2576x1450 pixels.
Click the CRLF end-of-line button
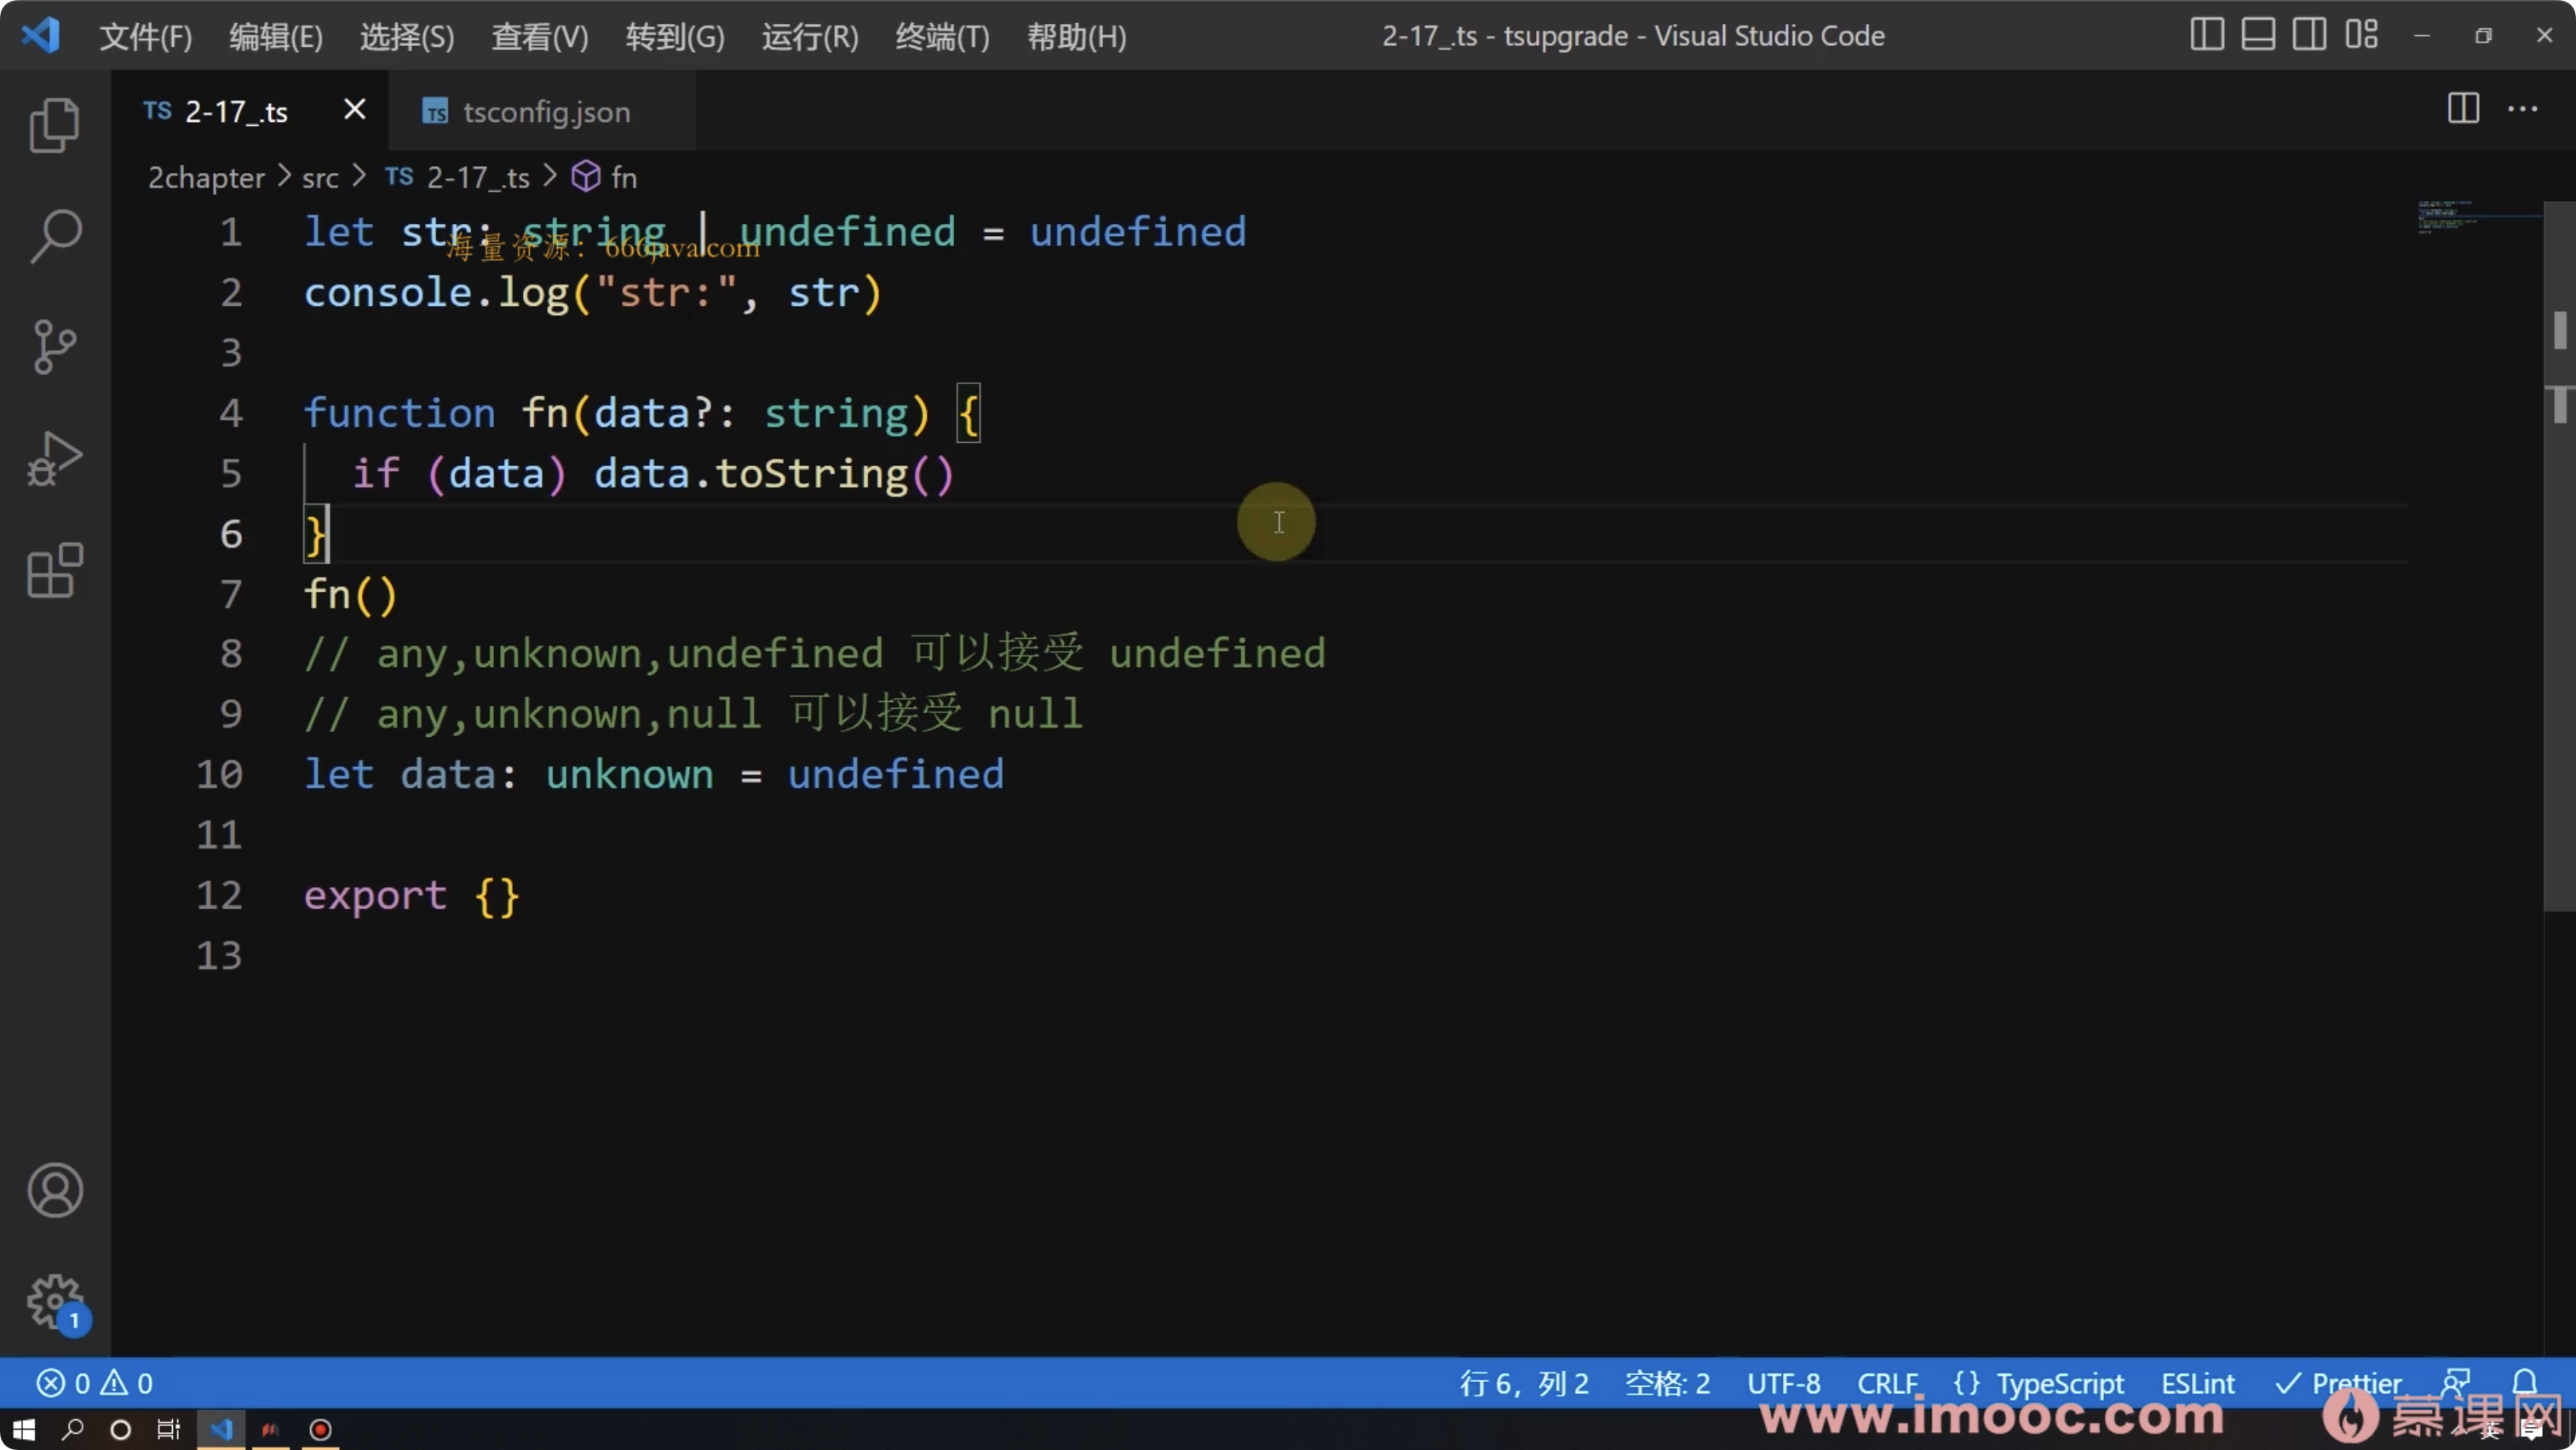[x=1887, y=1383]
